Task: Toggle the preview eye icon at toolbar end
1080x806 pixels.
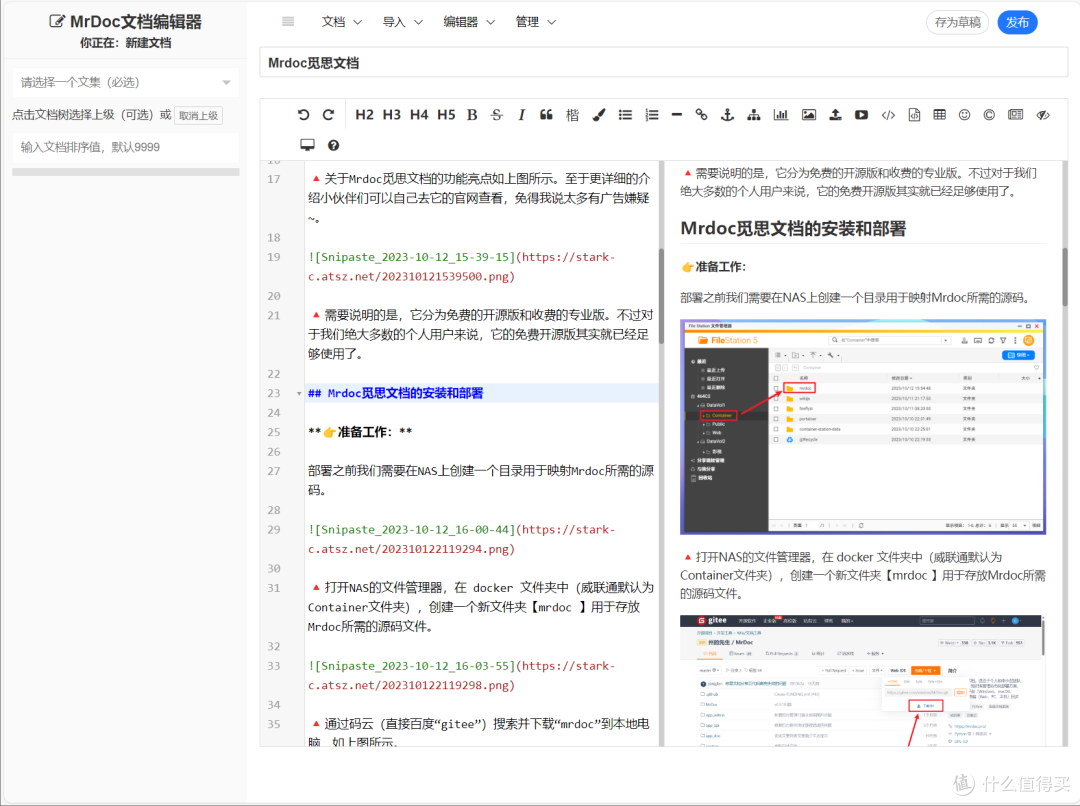Action: (1041, 115)
